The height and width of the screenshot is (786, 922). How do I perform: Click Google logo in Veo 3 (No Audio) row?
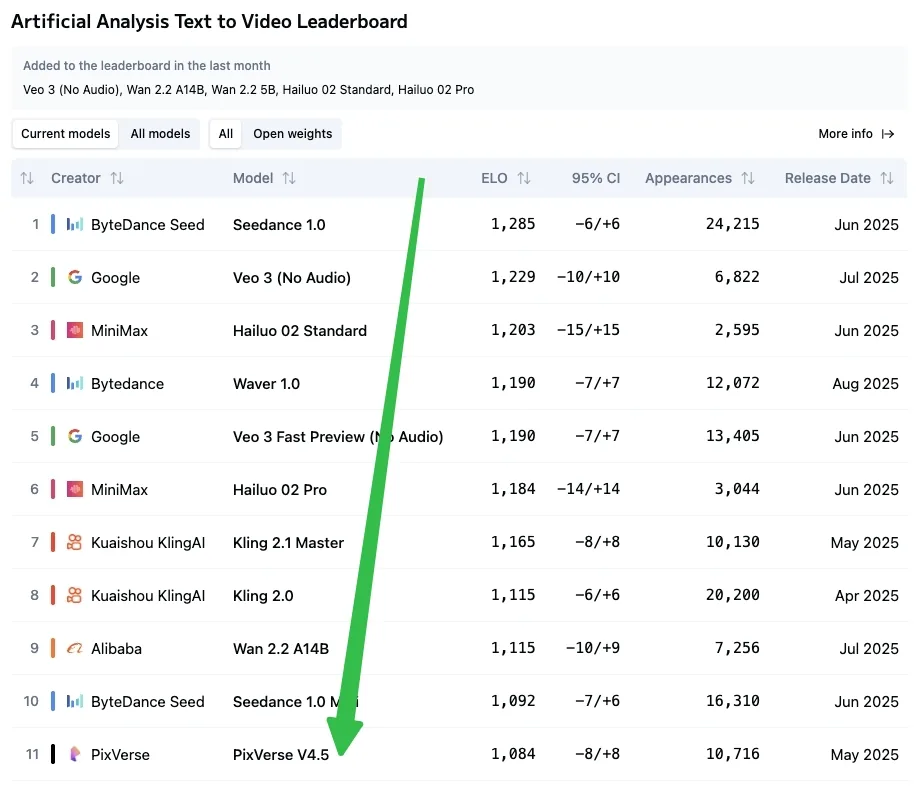click(x=75, y=277)
